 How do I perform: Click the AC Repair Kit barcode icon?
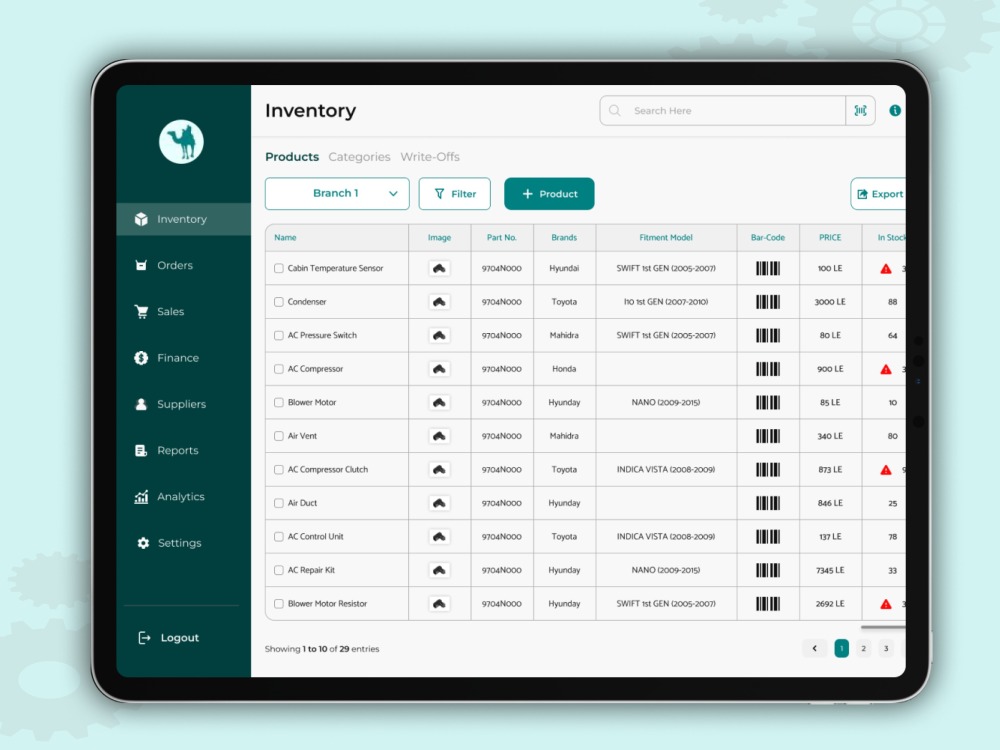pos(768,570)
